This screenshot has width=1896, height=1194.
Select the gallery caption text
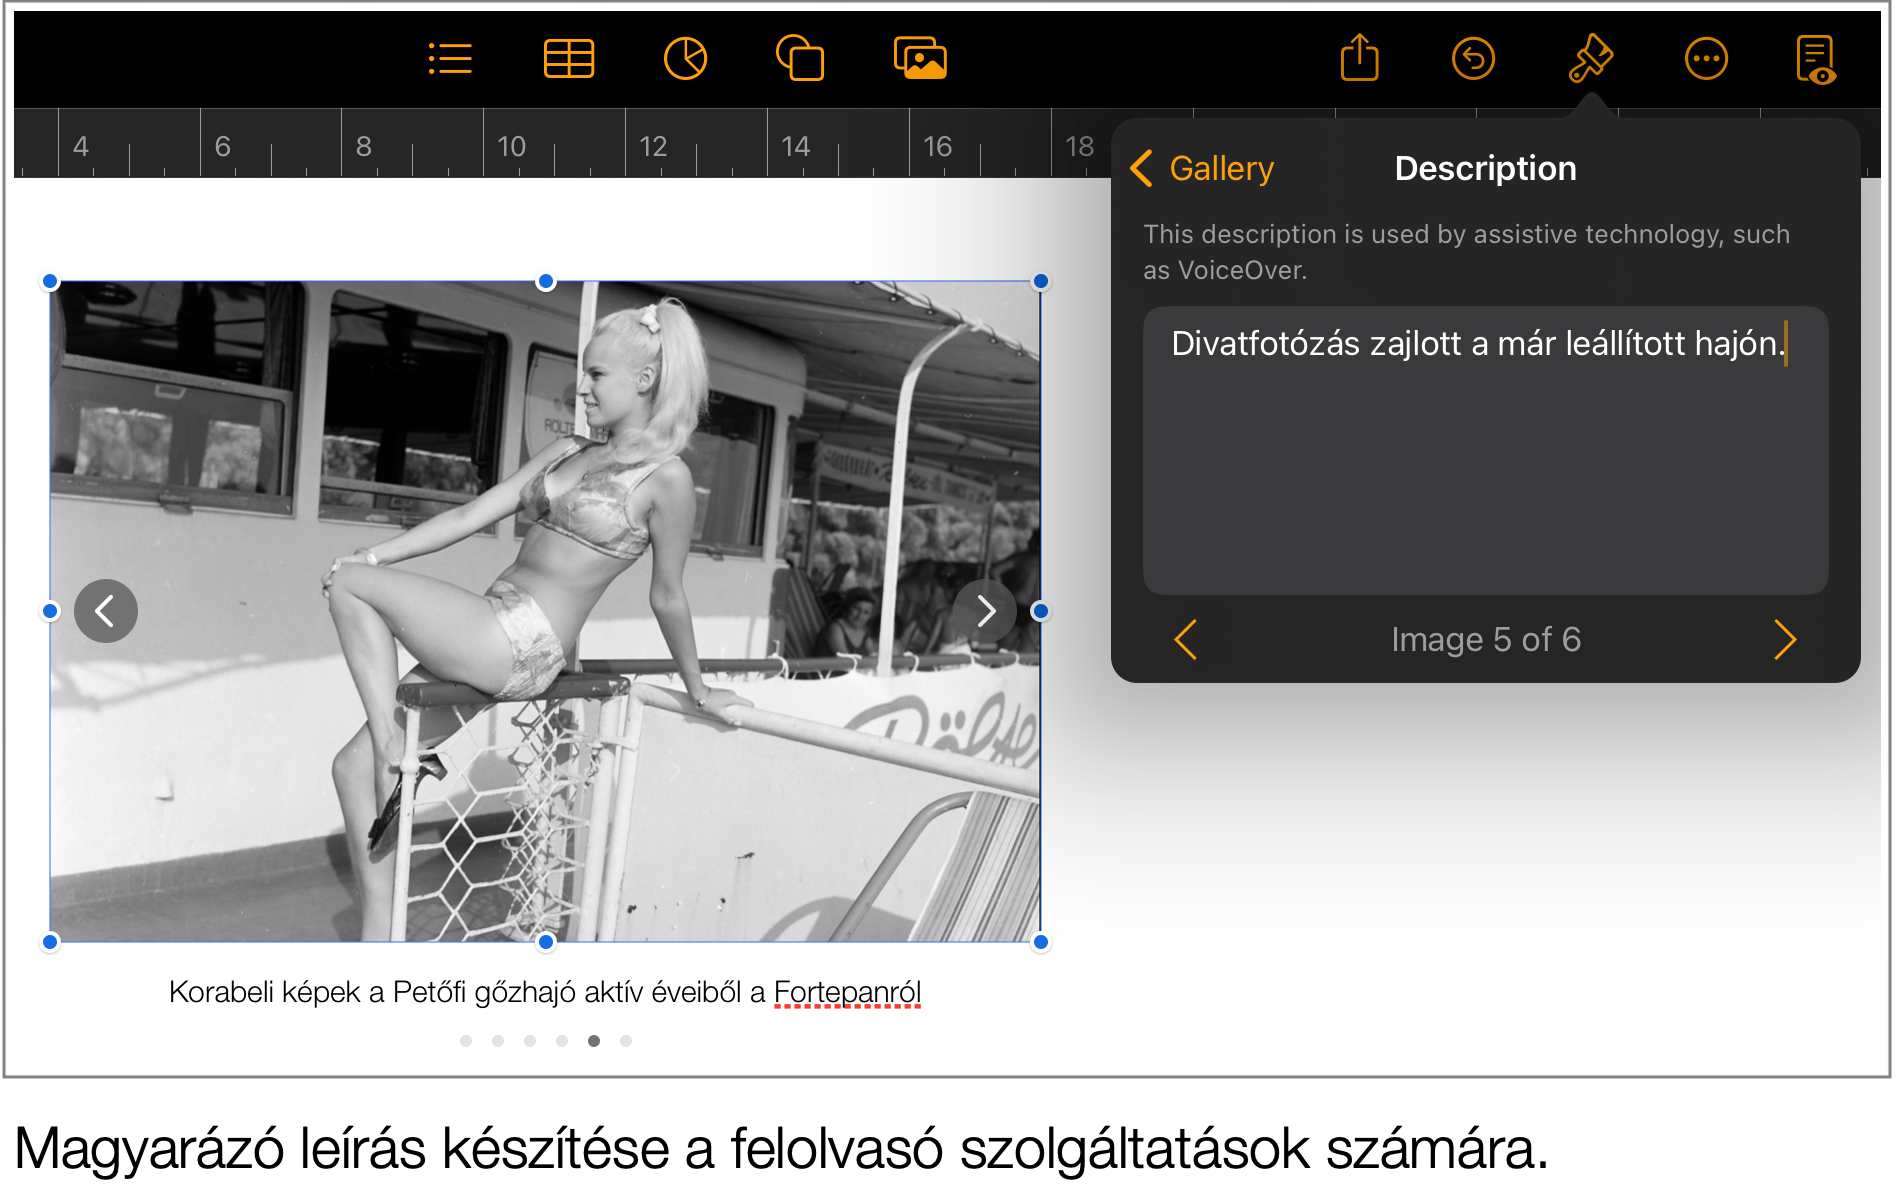[x=545, y=992]
